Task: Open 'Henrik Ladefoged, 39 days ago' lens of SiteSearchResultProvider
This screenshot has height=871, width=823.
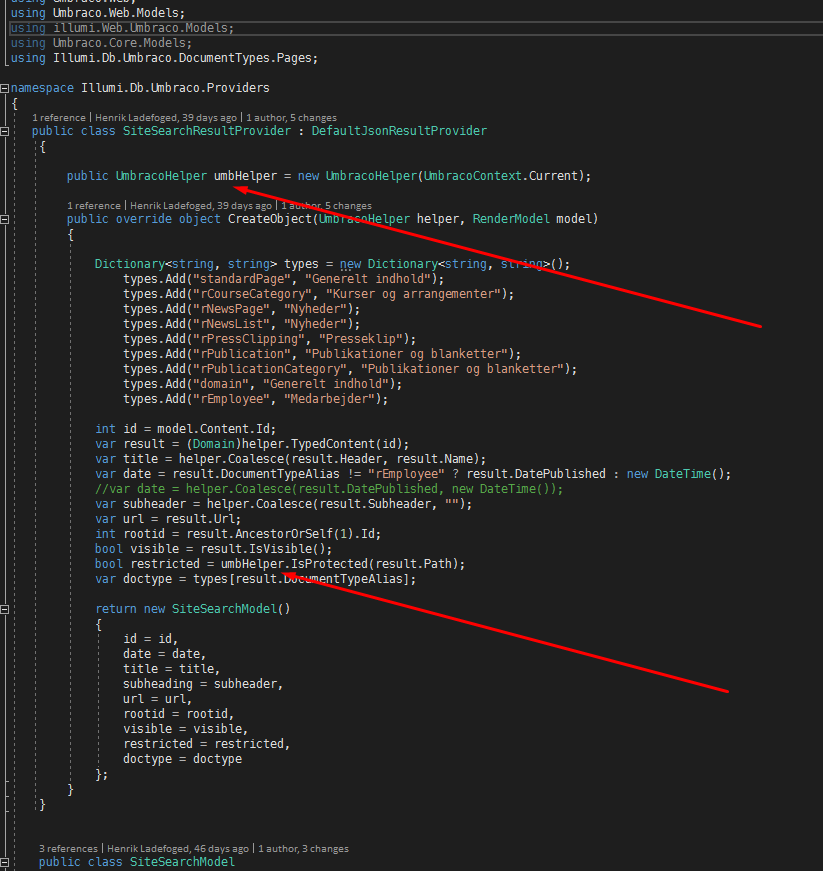Action: pos(165,118)
